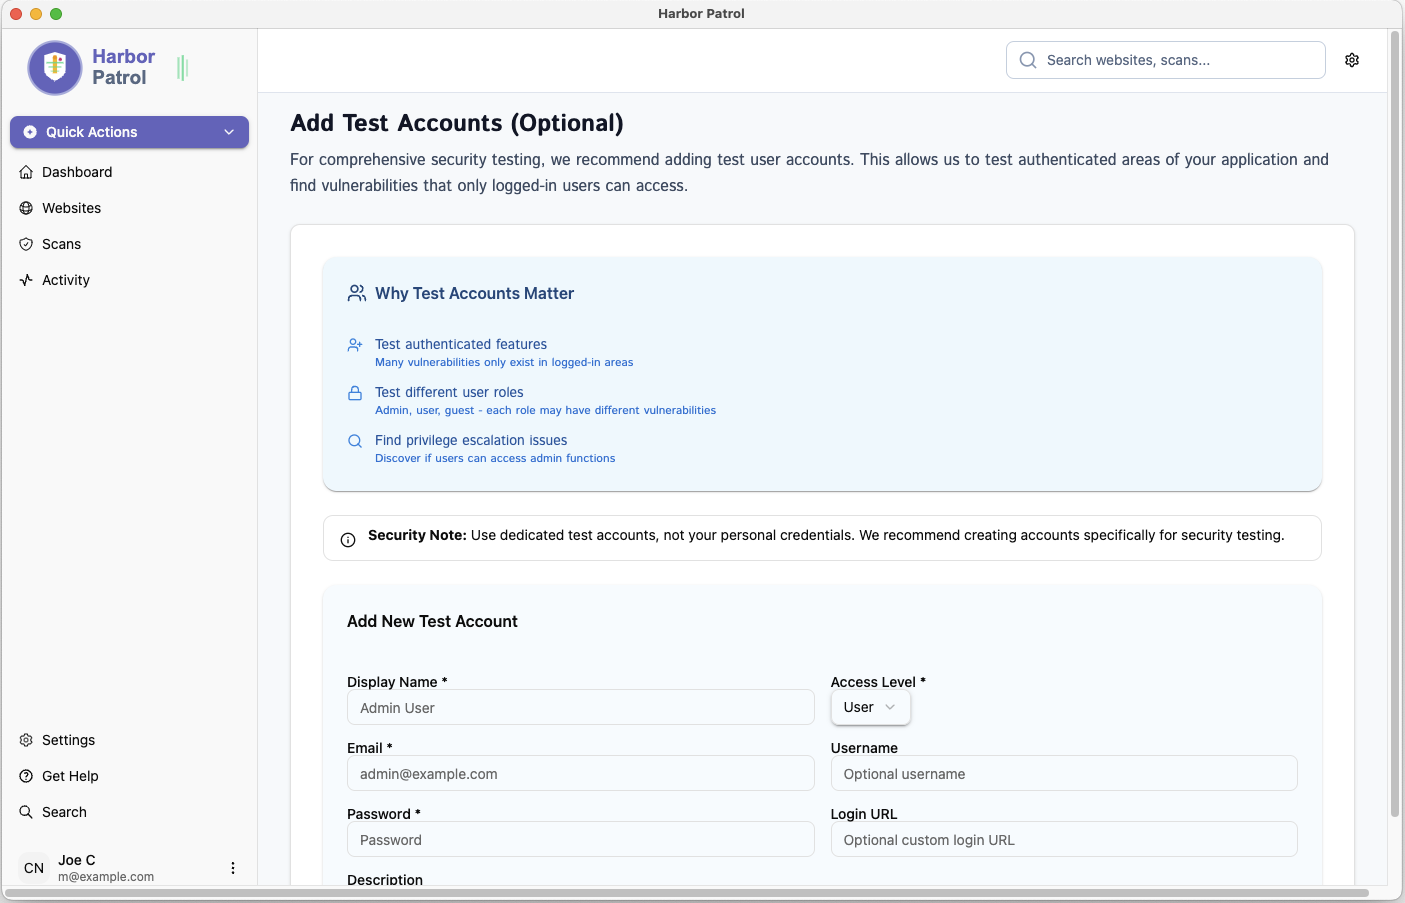Click the Activity pulse icon
The height and width of the screenshot is (903, 1405).
point(26,280)
